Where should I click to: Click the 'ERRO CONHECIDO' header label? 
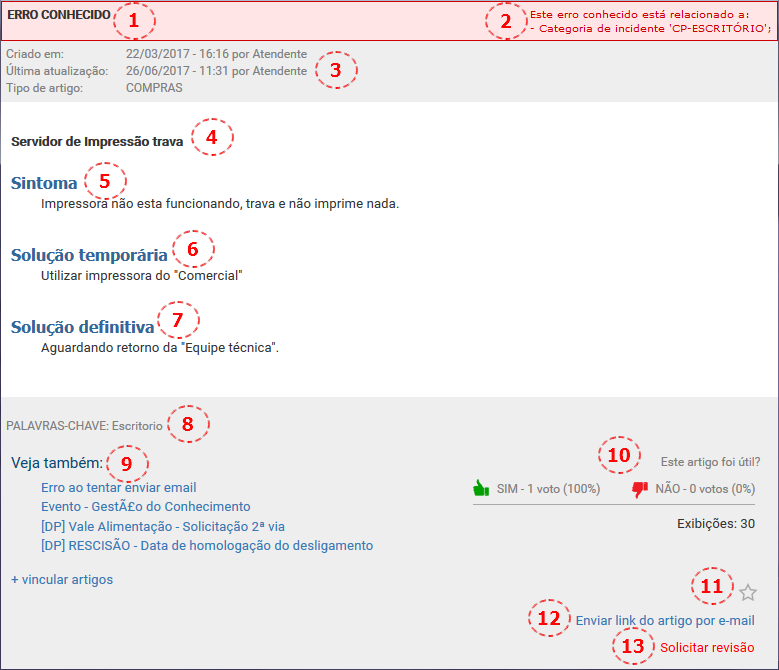pyautogui.click(x=59, y=15)
